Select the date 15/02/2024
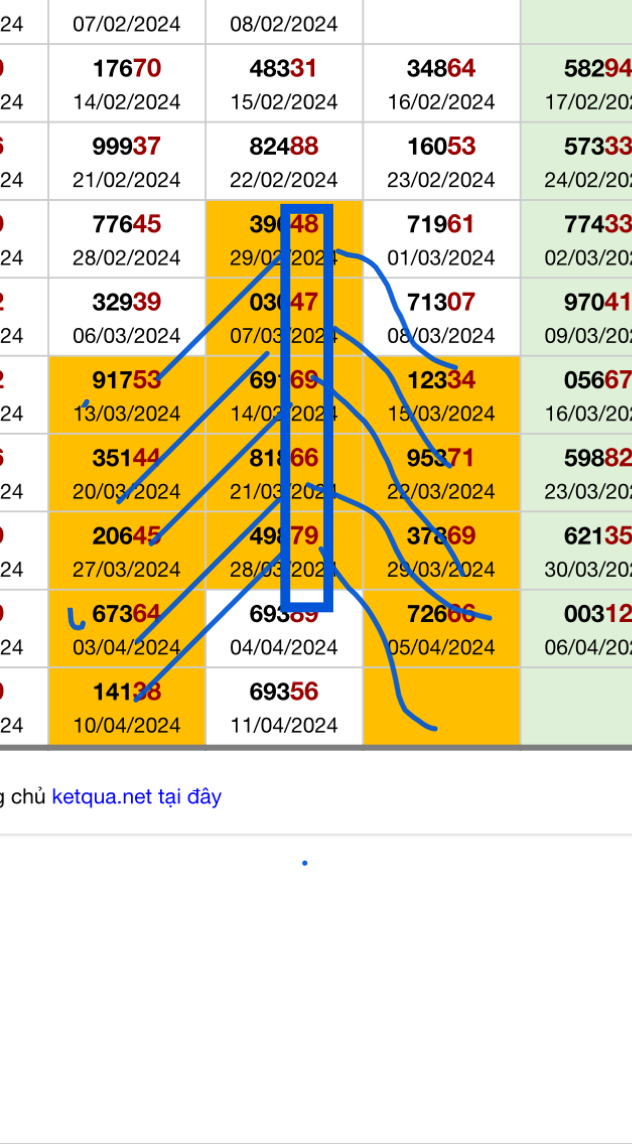Image resolution: width=632 pixels, height=1144 pixels. pos(284,102)
